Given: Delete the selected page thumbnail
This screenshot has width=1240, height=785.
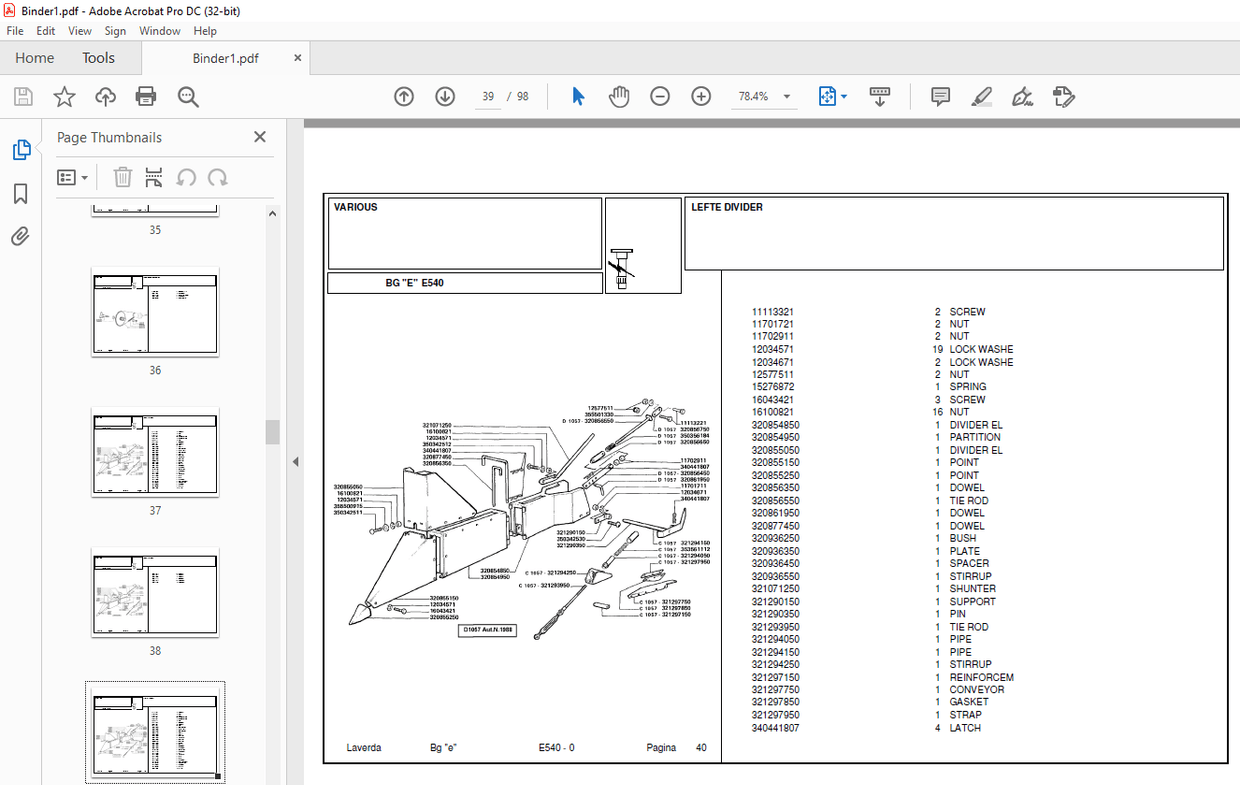Looking at the screenshot, I should coord(122,177).
